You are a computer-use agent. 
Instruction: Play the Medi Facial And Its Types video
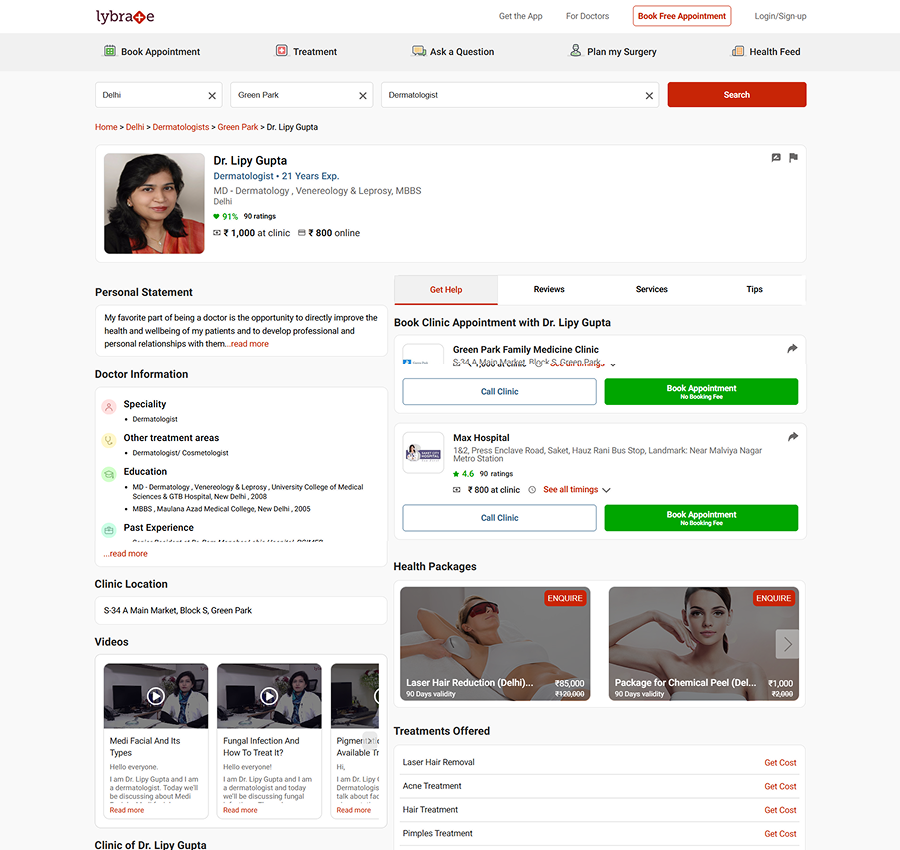[x=155, y=694]
